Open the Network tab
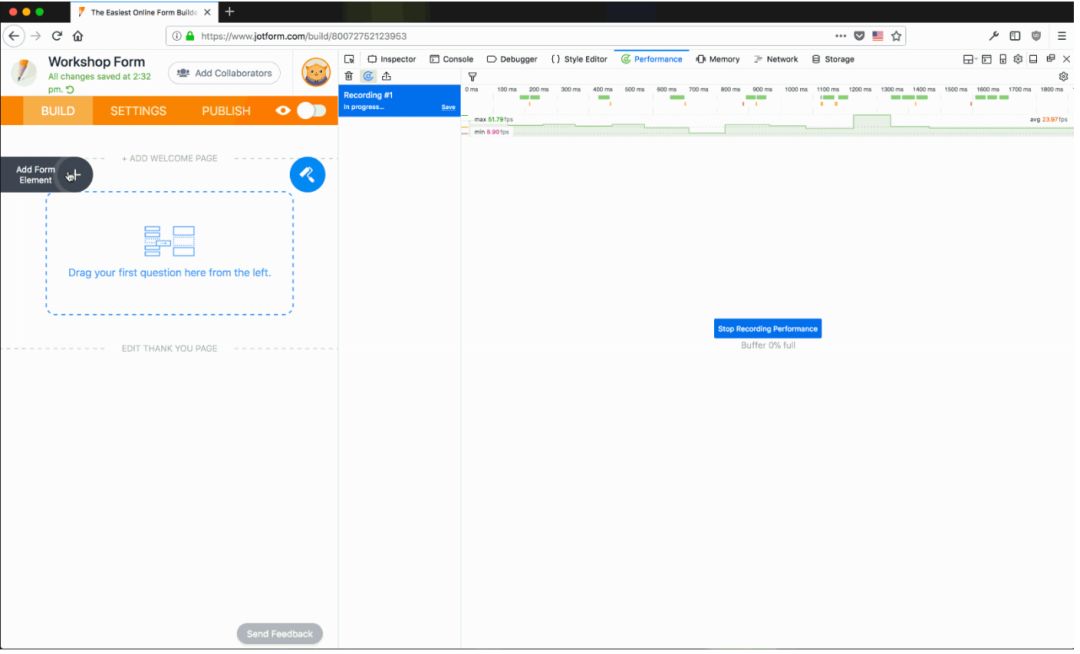This screenshot has height=654, width=1080. coord(776,59)
